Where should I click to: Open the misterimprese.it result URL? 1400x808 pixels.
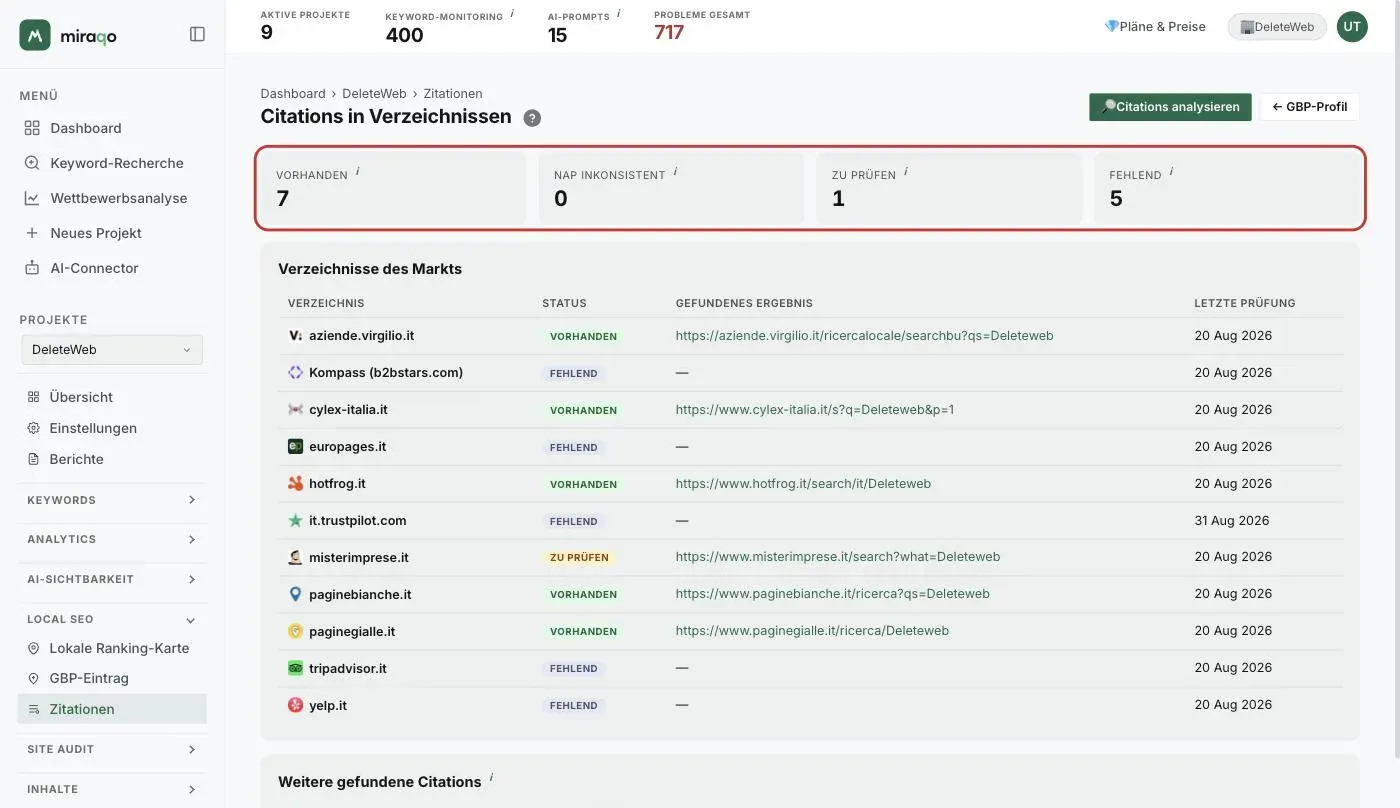coord(838,557)
